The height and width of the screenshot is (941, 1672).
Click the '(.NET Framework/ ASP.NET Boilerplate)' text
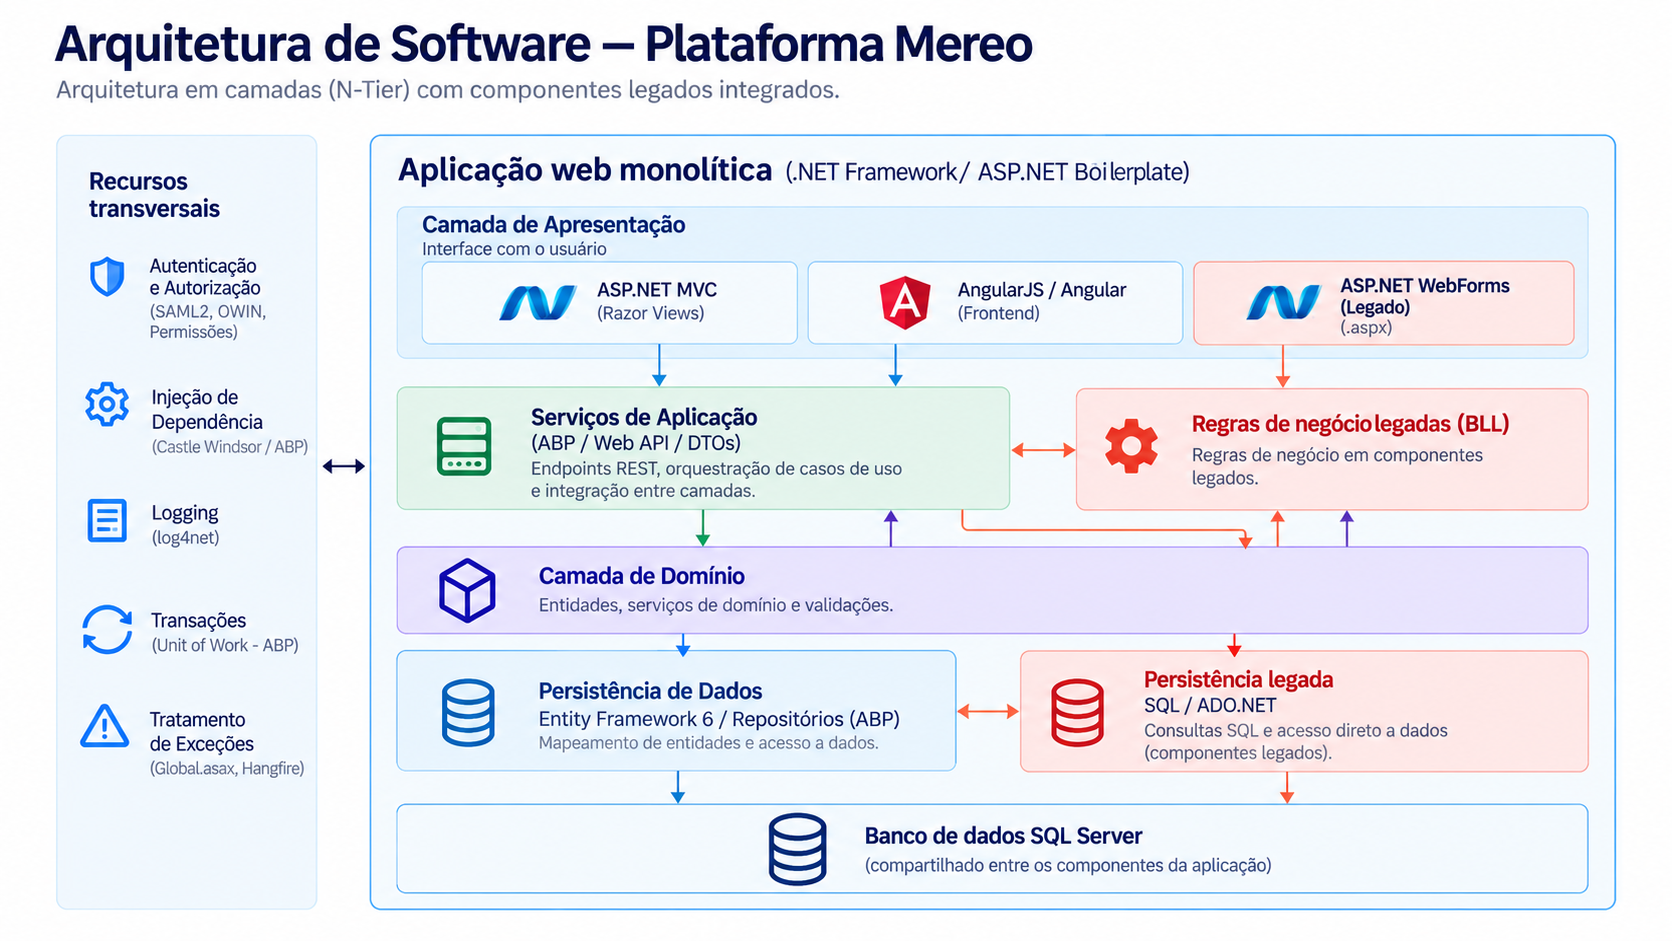pos(987,172)
